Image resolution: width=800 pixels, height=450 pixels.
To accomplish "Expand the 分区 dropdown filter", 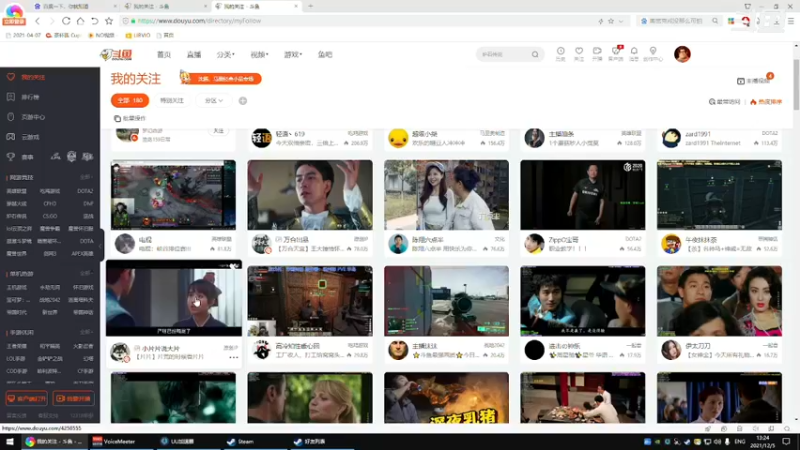I will (x=214, y=101).
